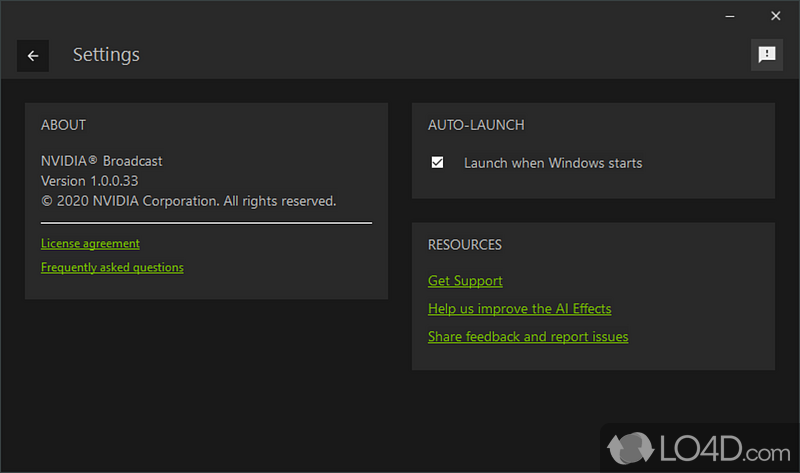800x473 pixels.
Task: Click the RESOURCES section heading
Action: pos(465,244)
